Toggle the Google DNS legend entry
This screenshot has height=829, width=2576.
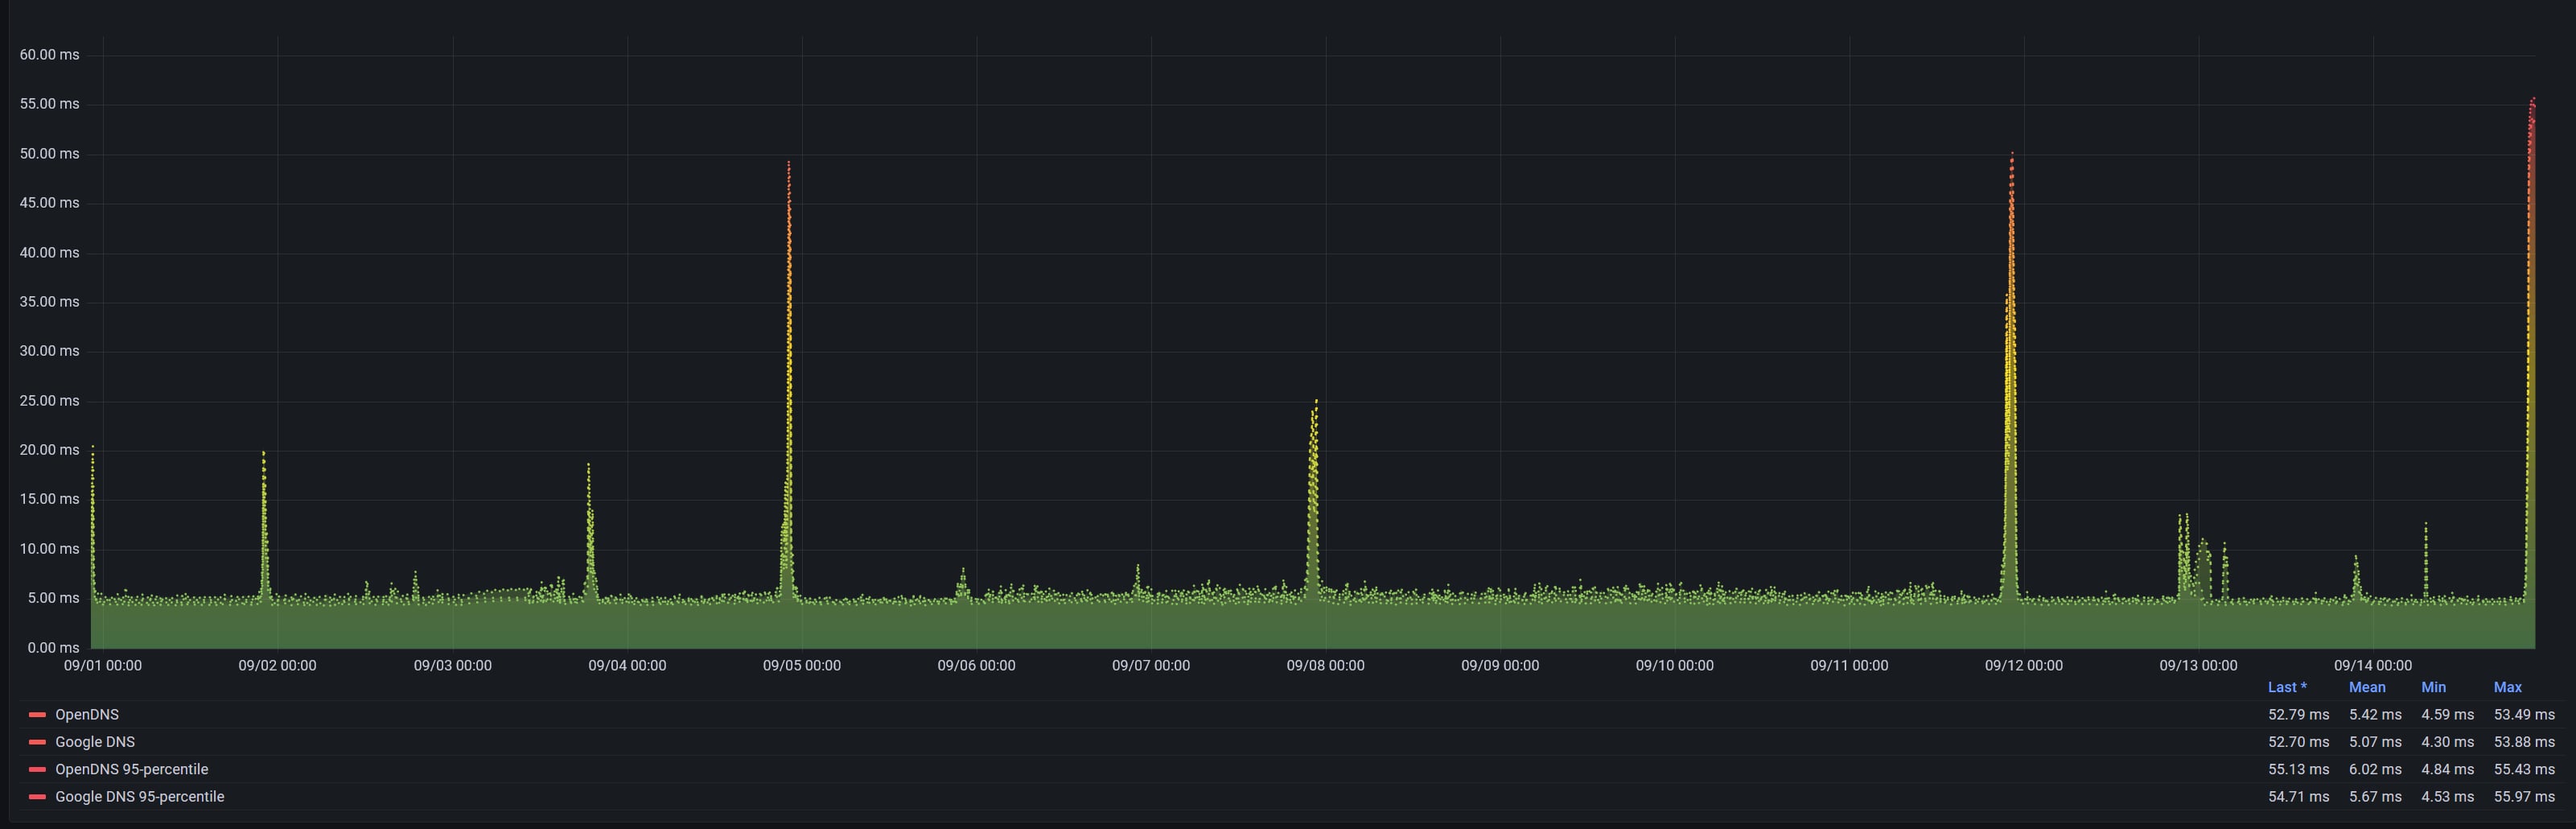[x=95, y=741]
